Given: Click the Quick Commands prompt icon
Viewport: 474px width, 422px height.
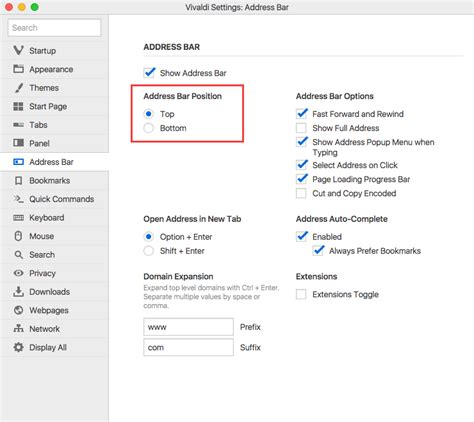Looking at the screenshot, I should pos(18,199).
